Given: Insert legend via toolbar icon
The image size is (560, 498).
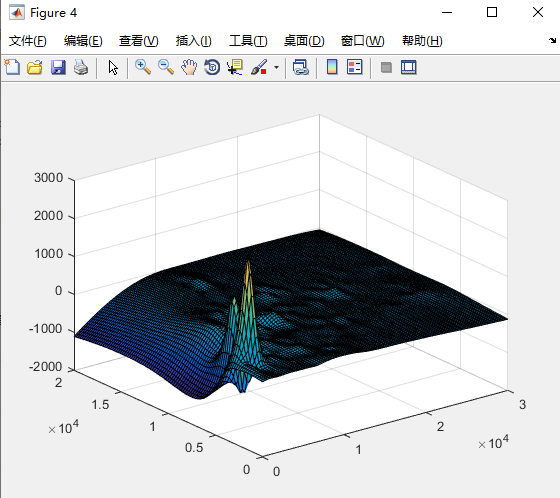Looking at the screenshot, I should point(355,67).
